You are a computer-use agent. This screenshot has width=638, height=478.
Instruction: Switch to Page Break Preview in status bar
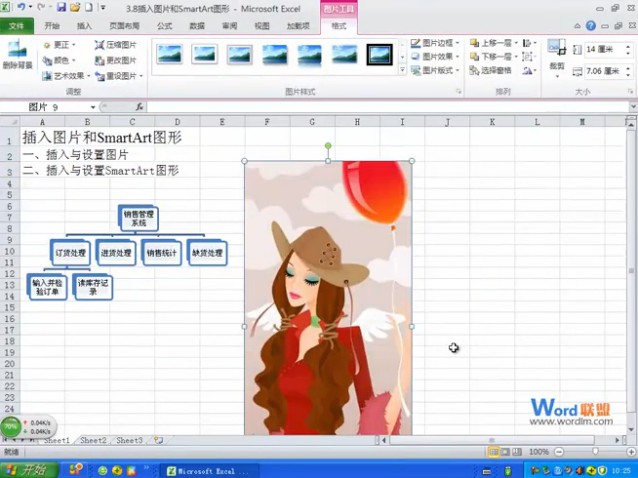tap(517, 452)
